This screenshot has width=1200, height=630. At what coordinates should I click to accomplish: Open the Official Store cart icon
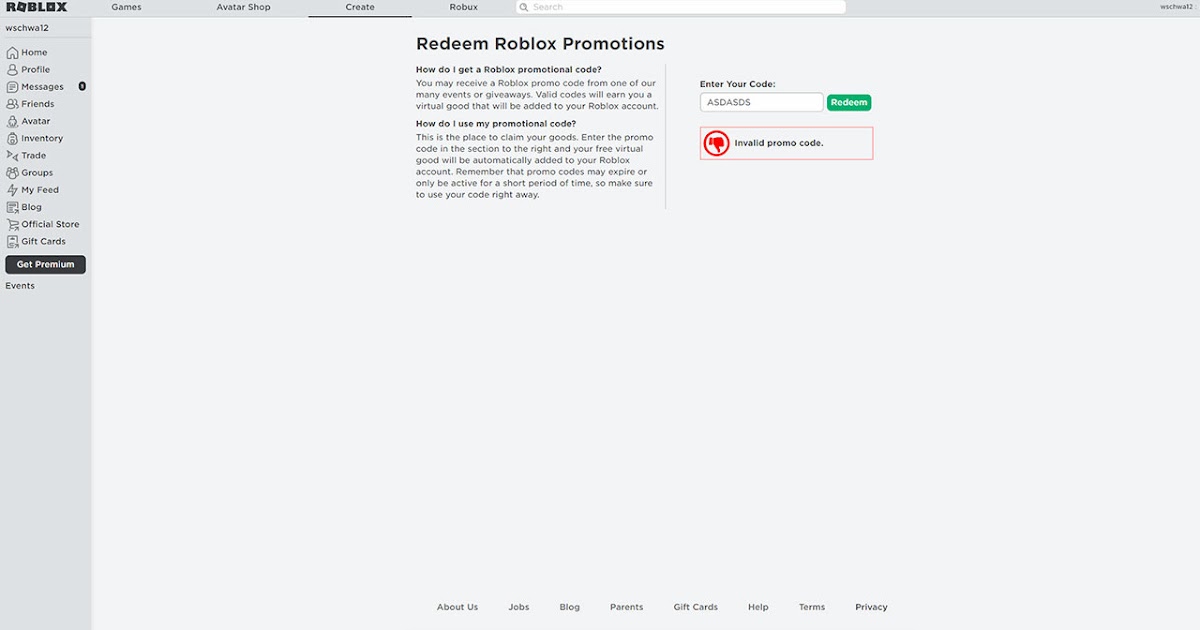13,224
